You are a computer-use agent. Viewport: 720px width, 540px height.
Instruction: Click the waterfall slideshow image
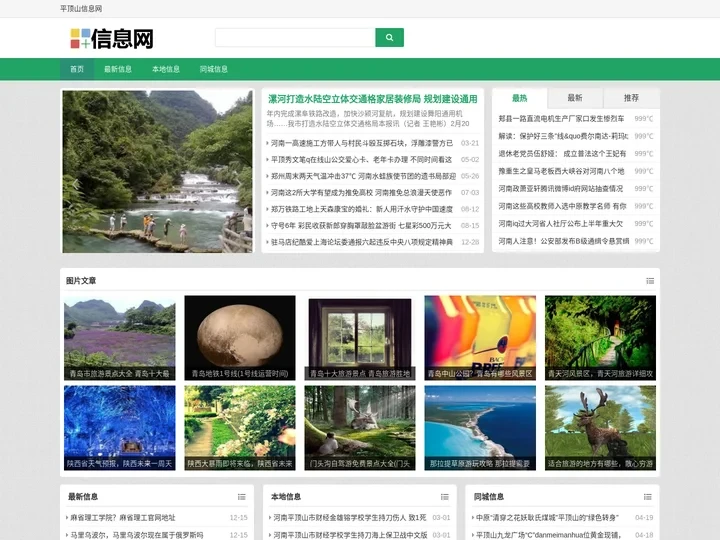click(x=158, y=171)
